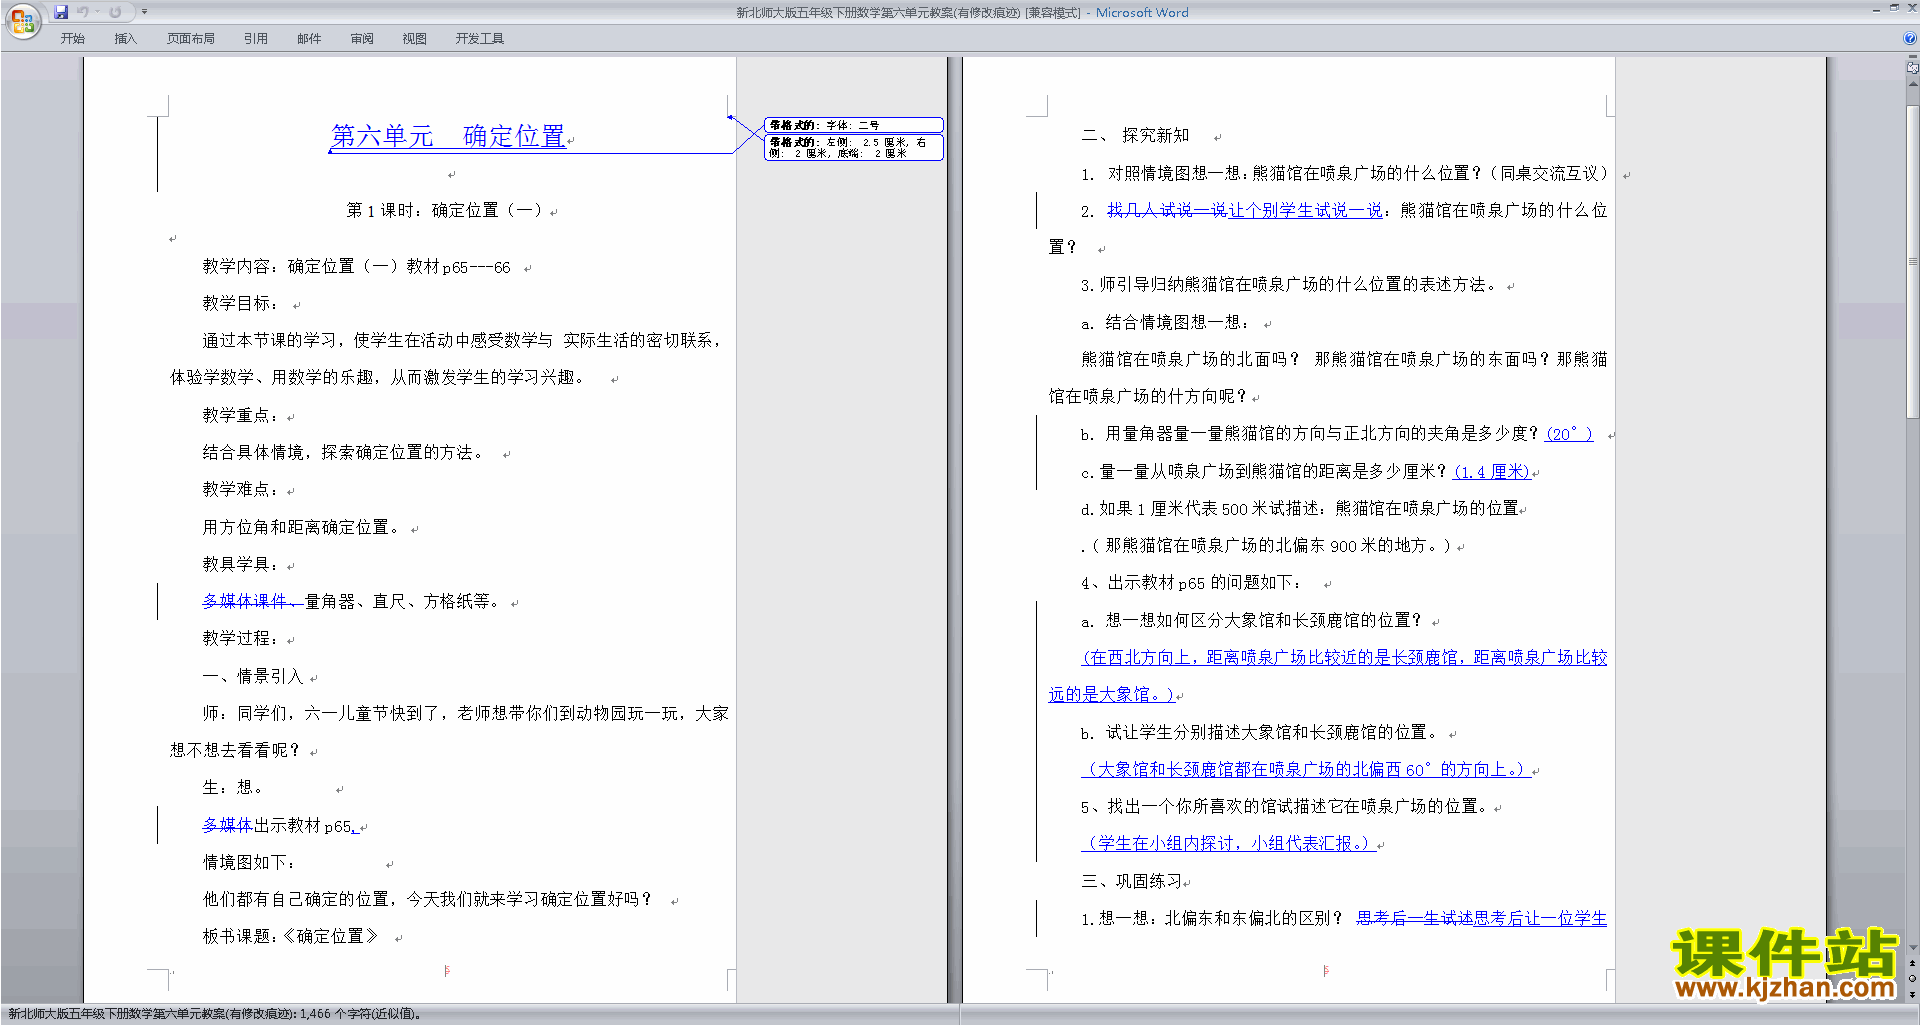This screenshot has width=1920, height=1025.
Task: Open the 插入 ribbon tab
Action: [x=125, y=39]
